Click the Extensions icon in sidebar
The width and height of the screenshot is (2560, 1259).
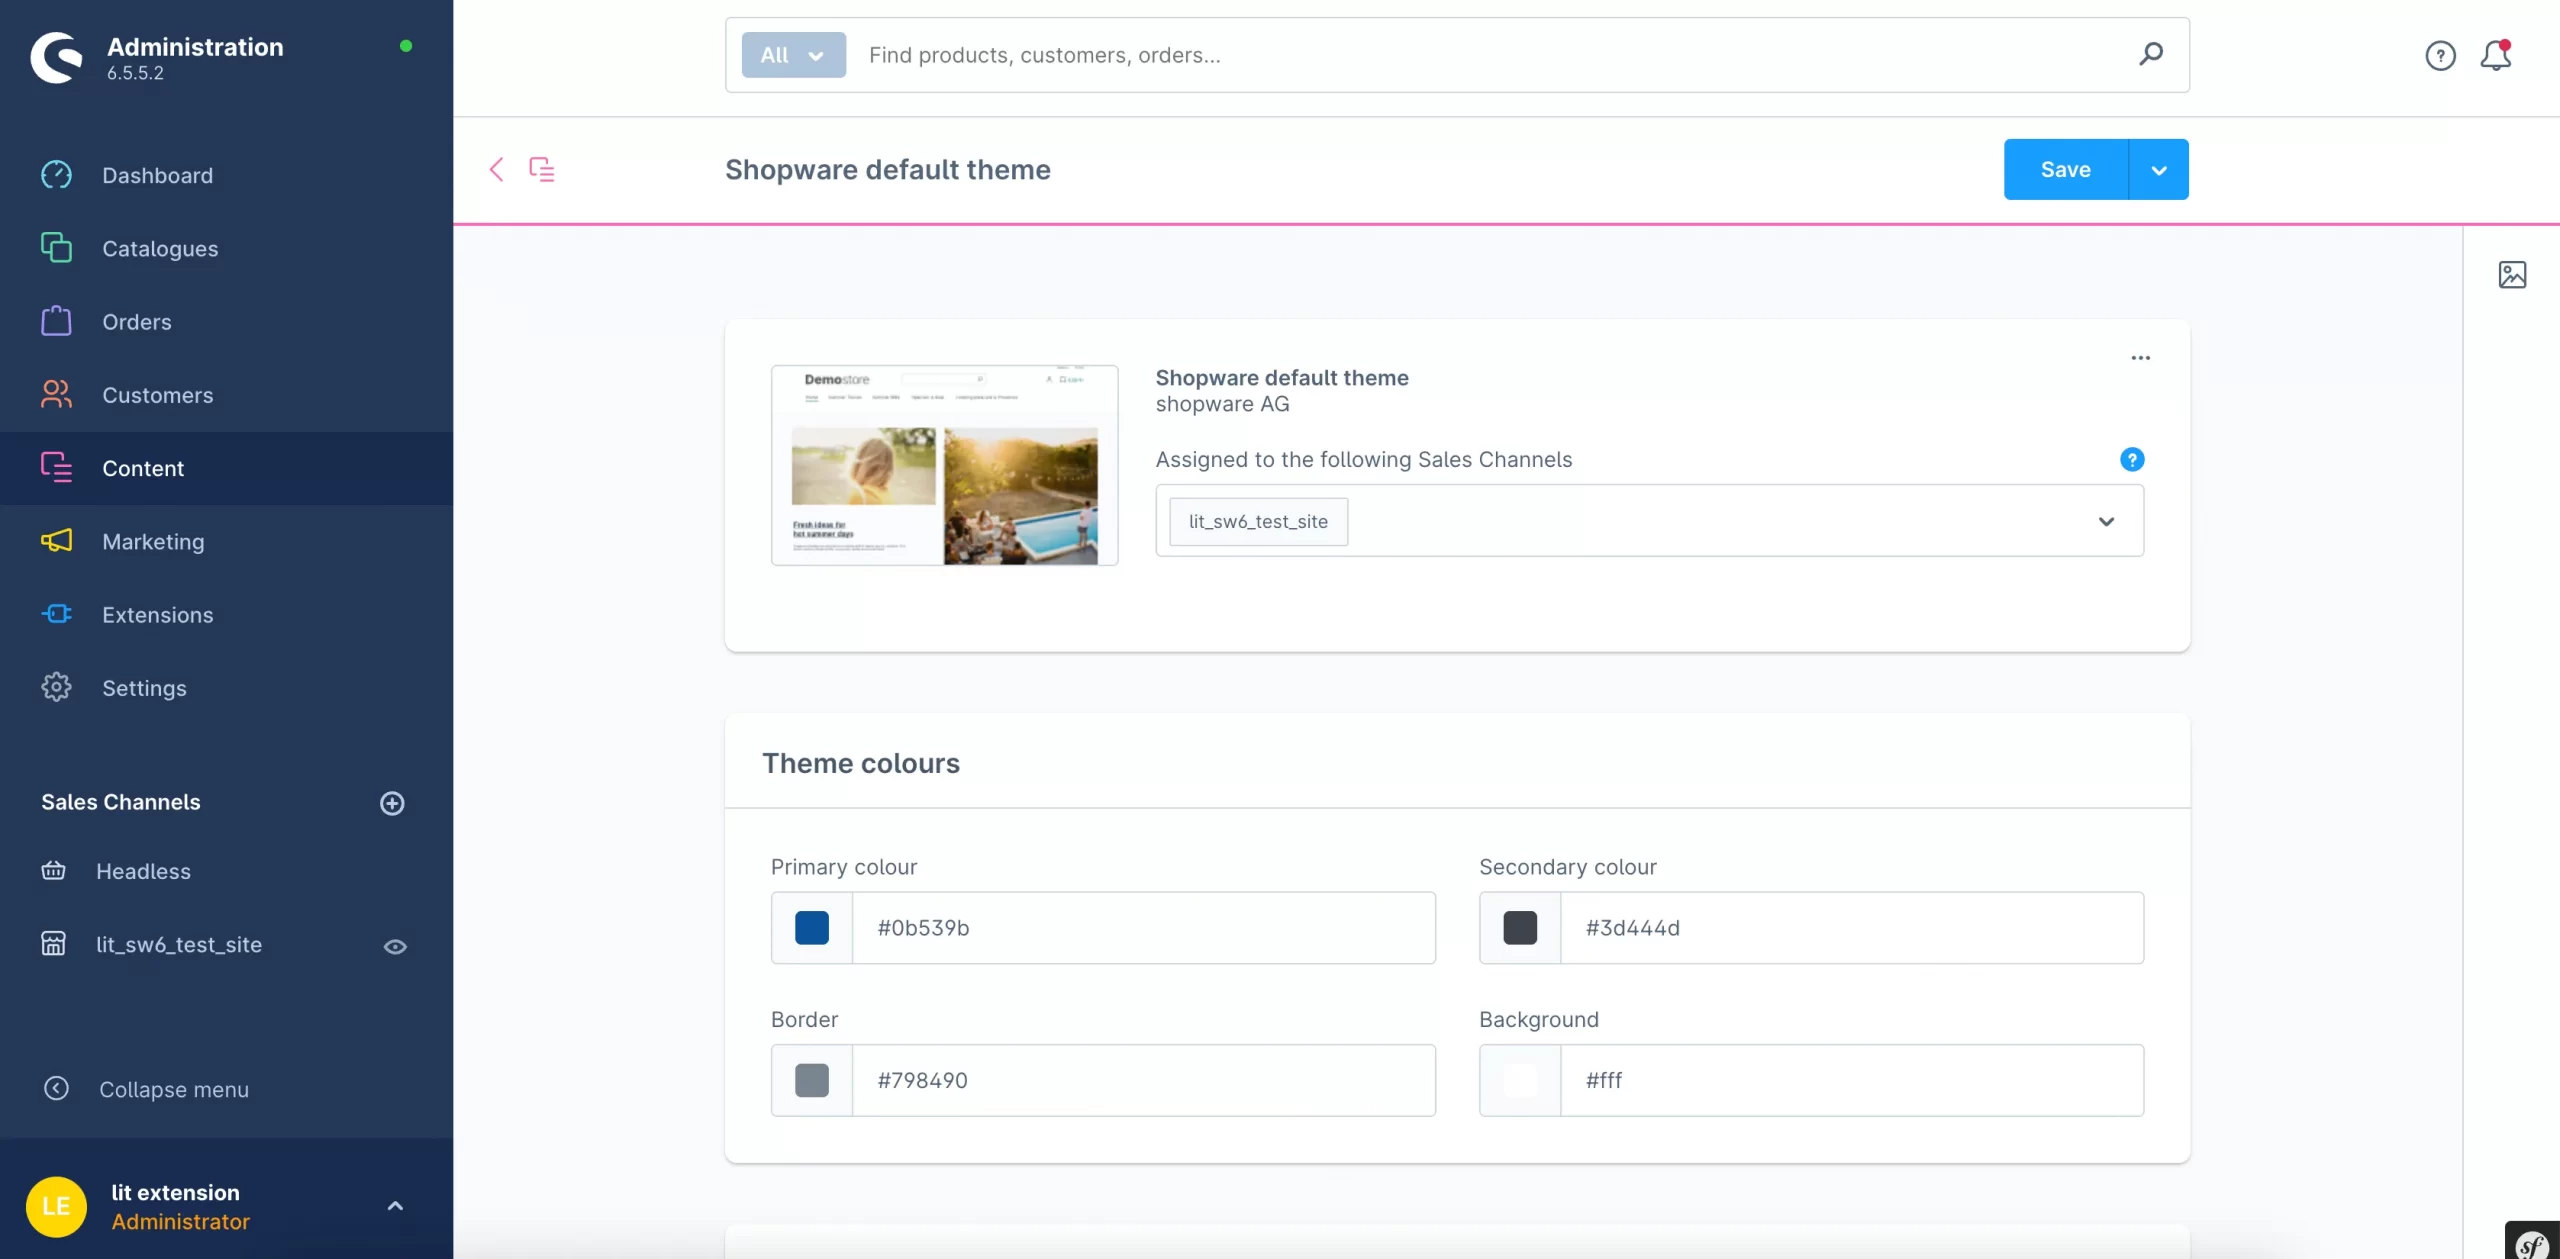tap(56, 616)
